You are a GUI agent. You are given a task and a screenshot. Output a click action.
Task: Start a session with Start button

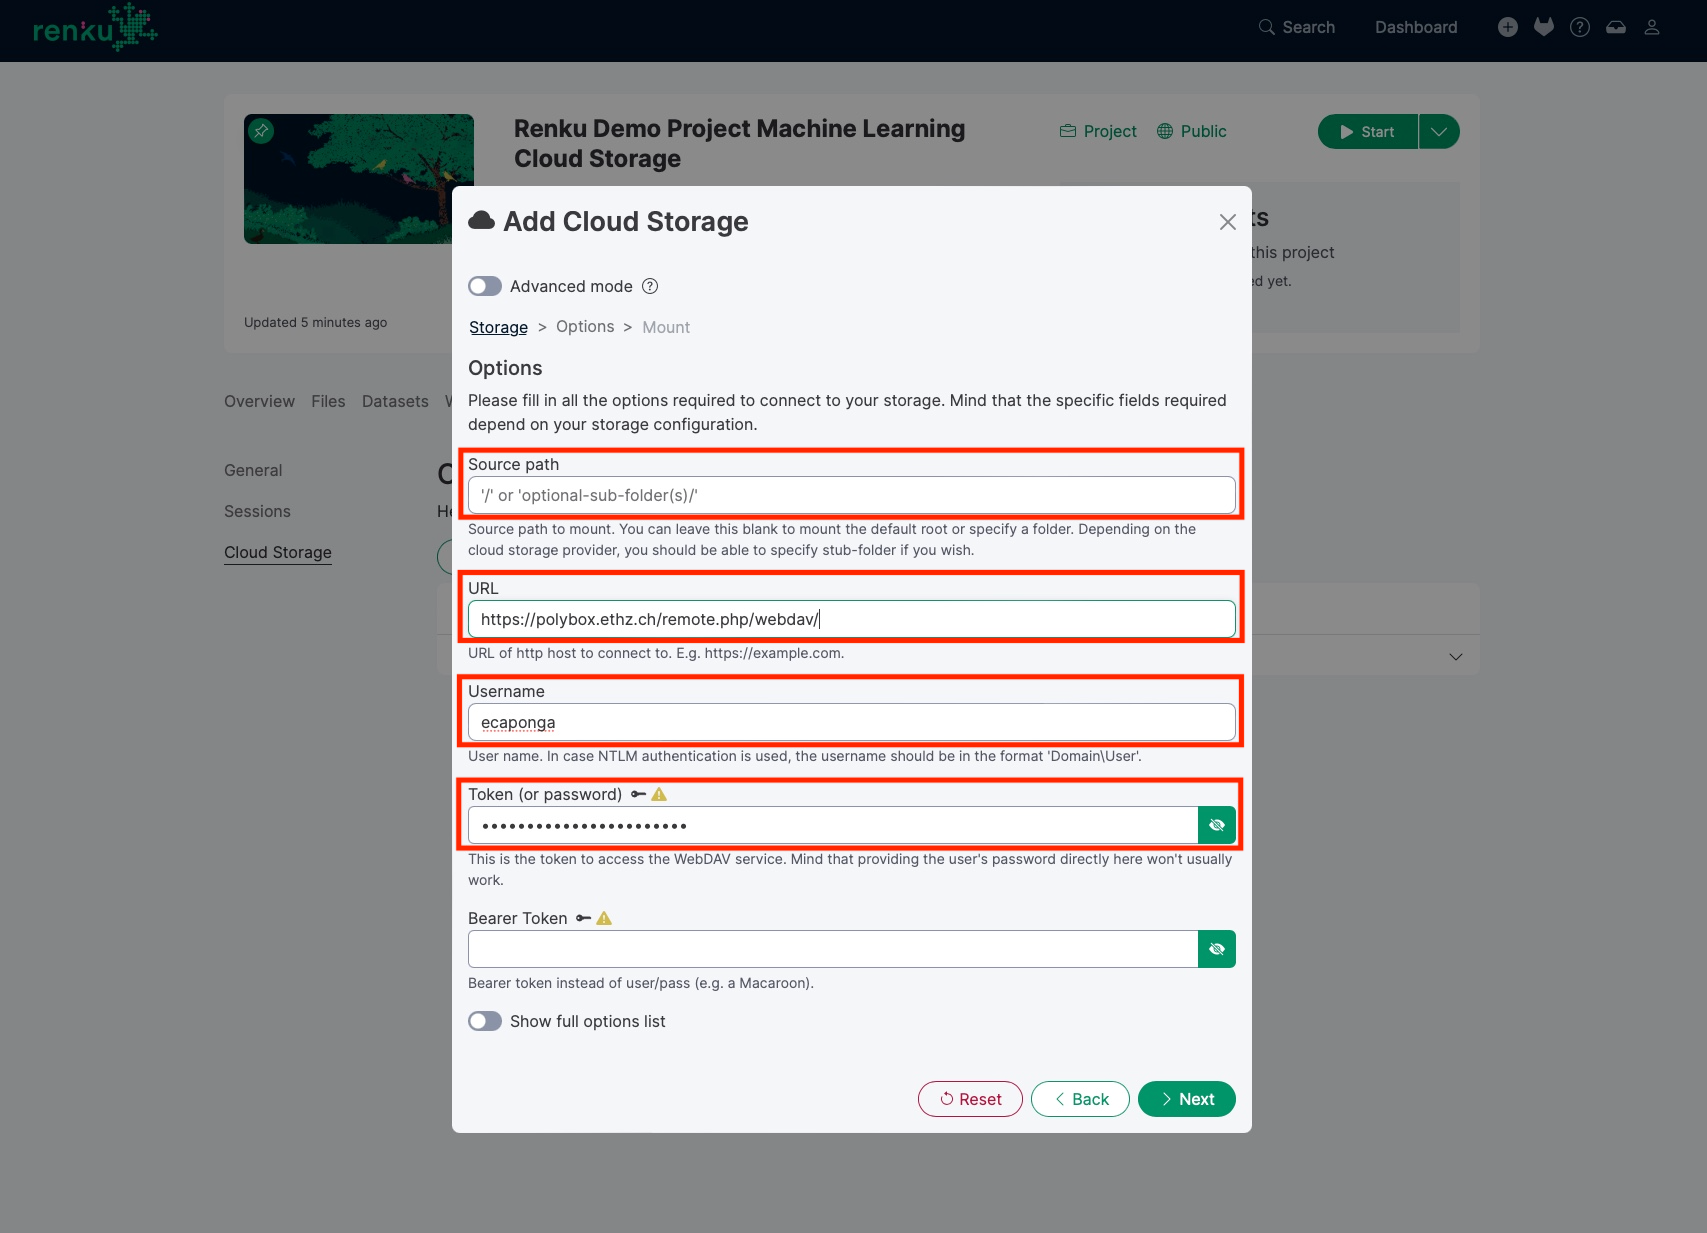tap(1368, 131)
